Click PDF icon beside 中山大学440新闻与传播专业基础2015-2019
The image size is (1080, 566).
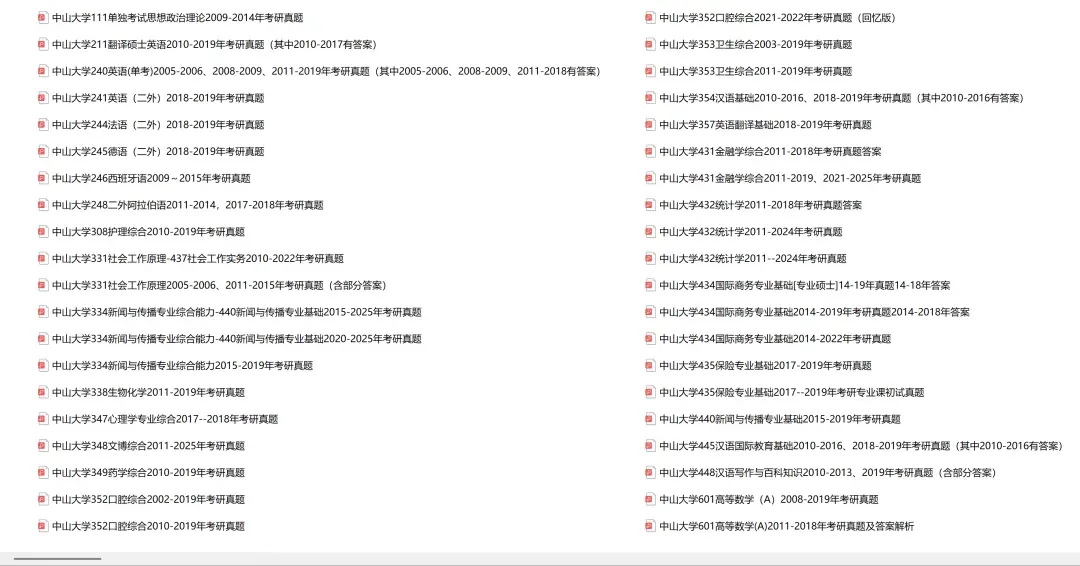[x=650, y=419]
